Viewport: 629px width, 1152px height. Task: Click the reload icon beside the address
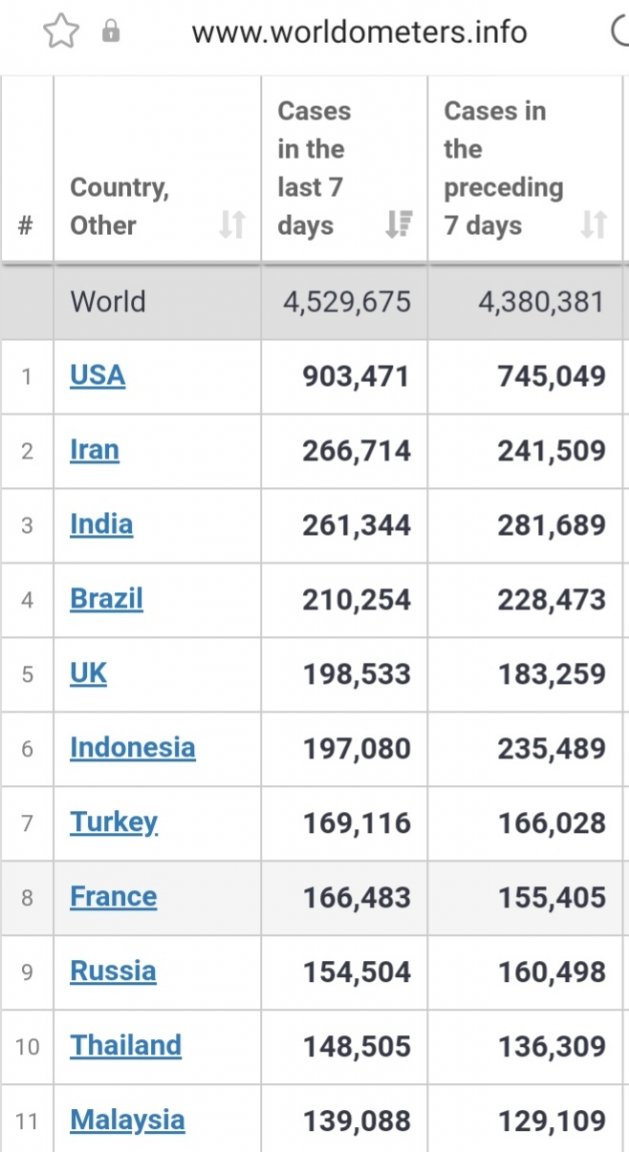[x=620, y=32]
